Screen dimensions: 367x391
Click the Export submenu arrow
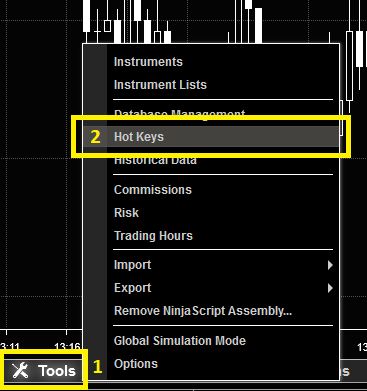(330, 288)
